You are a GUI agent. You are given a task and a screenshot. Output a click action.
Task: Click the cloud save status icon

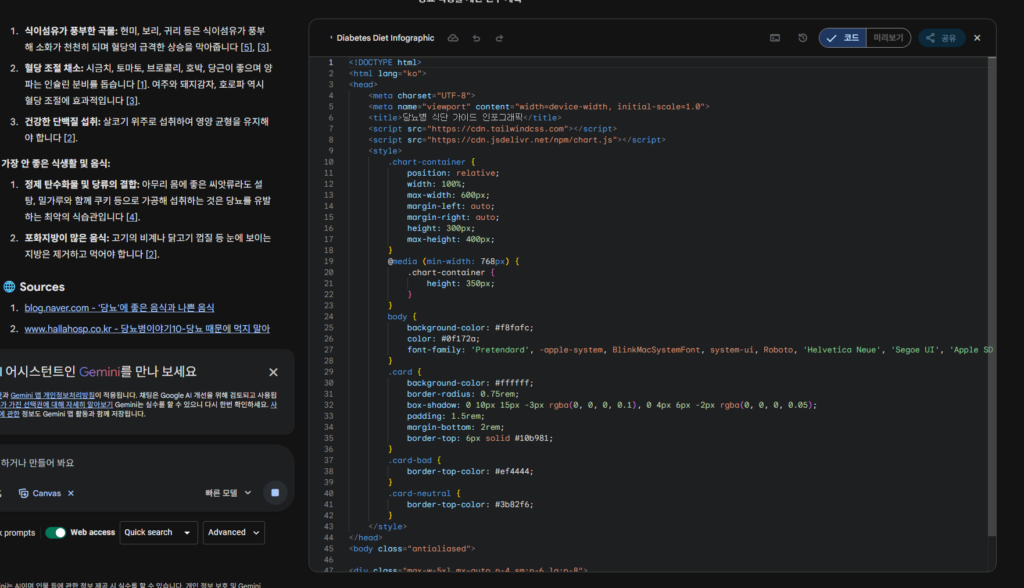pos(453,38)
